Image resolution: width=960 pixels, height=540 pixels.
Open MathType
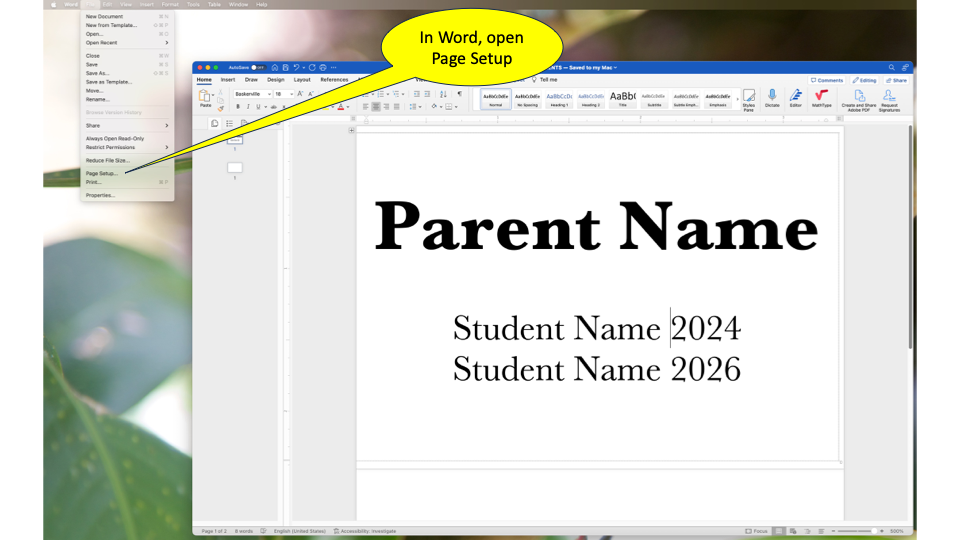822,99
